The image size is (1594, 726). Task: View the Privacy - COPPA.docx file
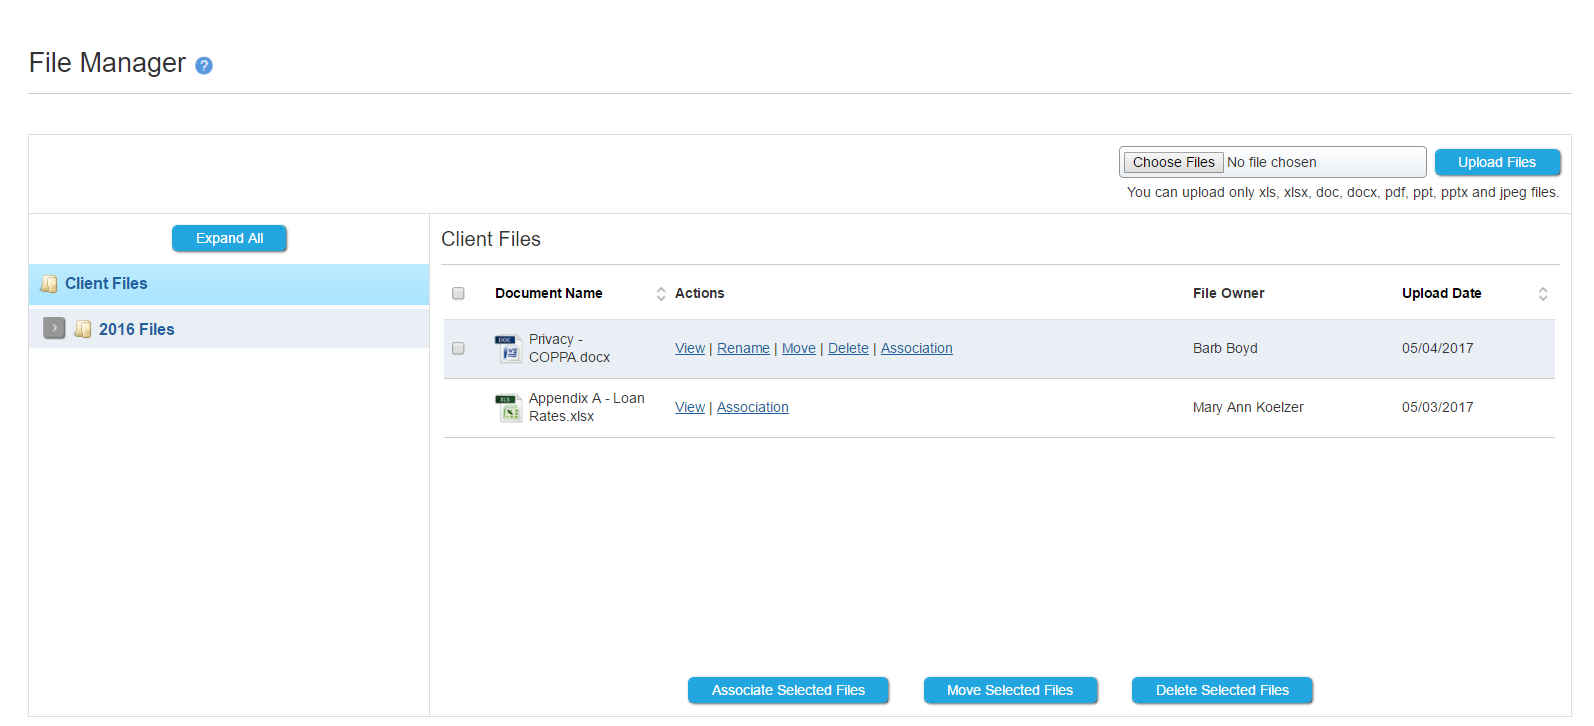(690, 348)
